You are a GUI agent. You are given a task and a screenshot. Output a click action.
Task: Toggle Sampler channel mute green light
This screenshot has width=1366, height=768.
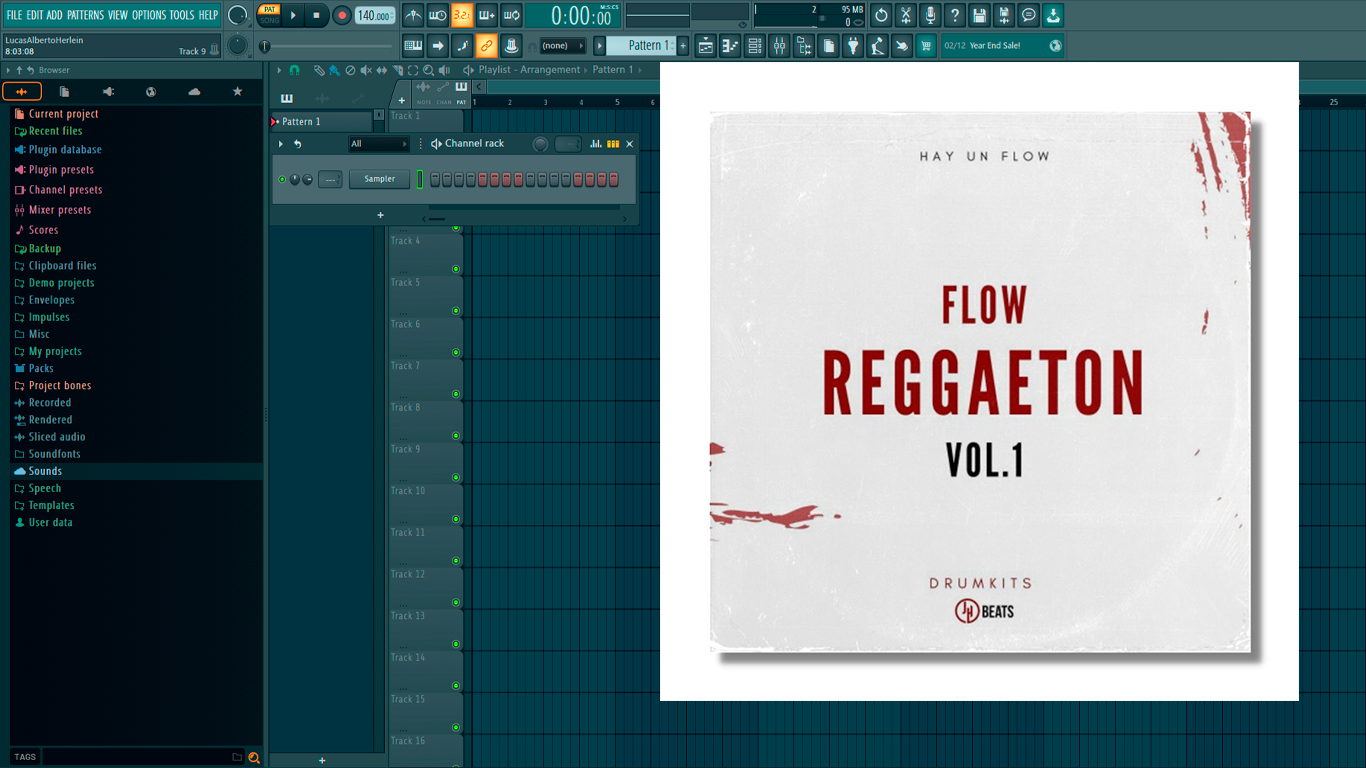click(x=282, y=179)
